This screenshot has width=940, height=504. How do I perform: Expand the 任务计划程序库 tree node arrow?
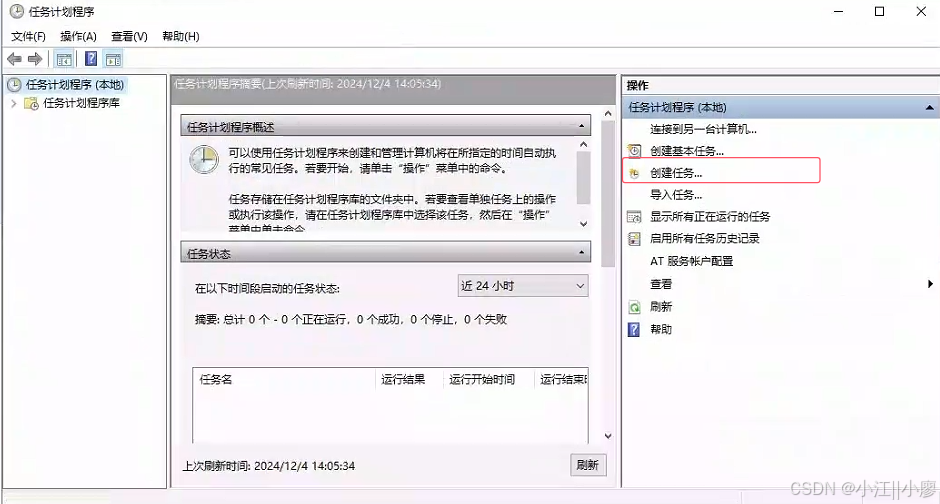(x=14, y=103)
